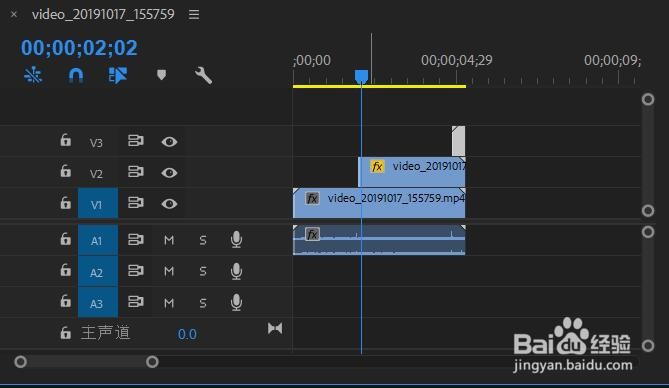Toggle nest-or-individual clips insert mode icon
This screenshot has width=669, height=388.
point(33,76)
